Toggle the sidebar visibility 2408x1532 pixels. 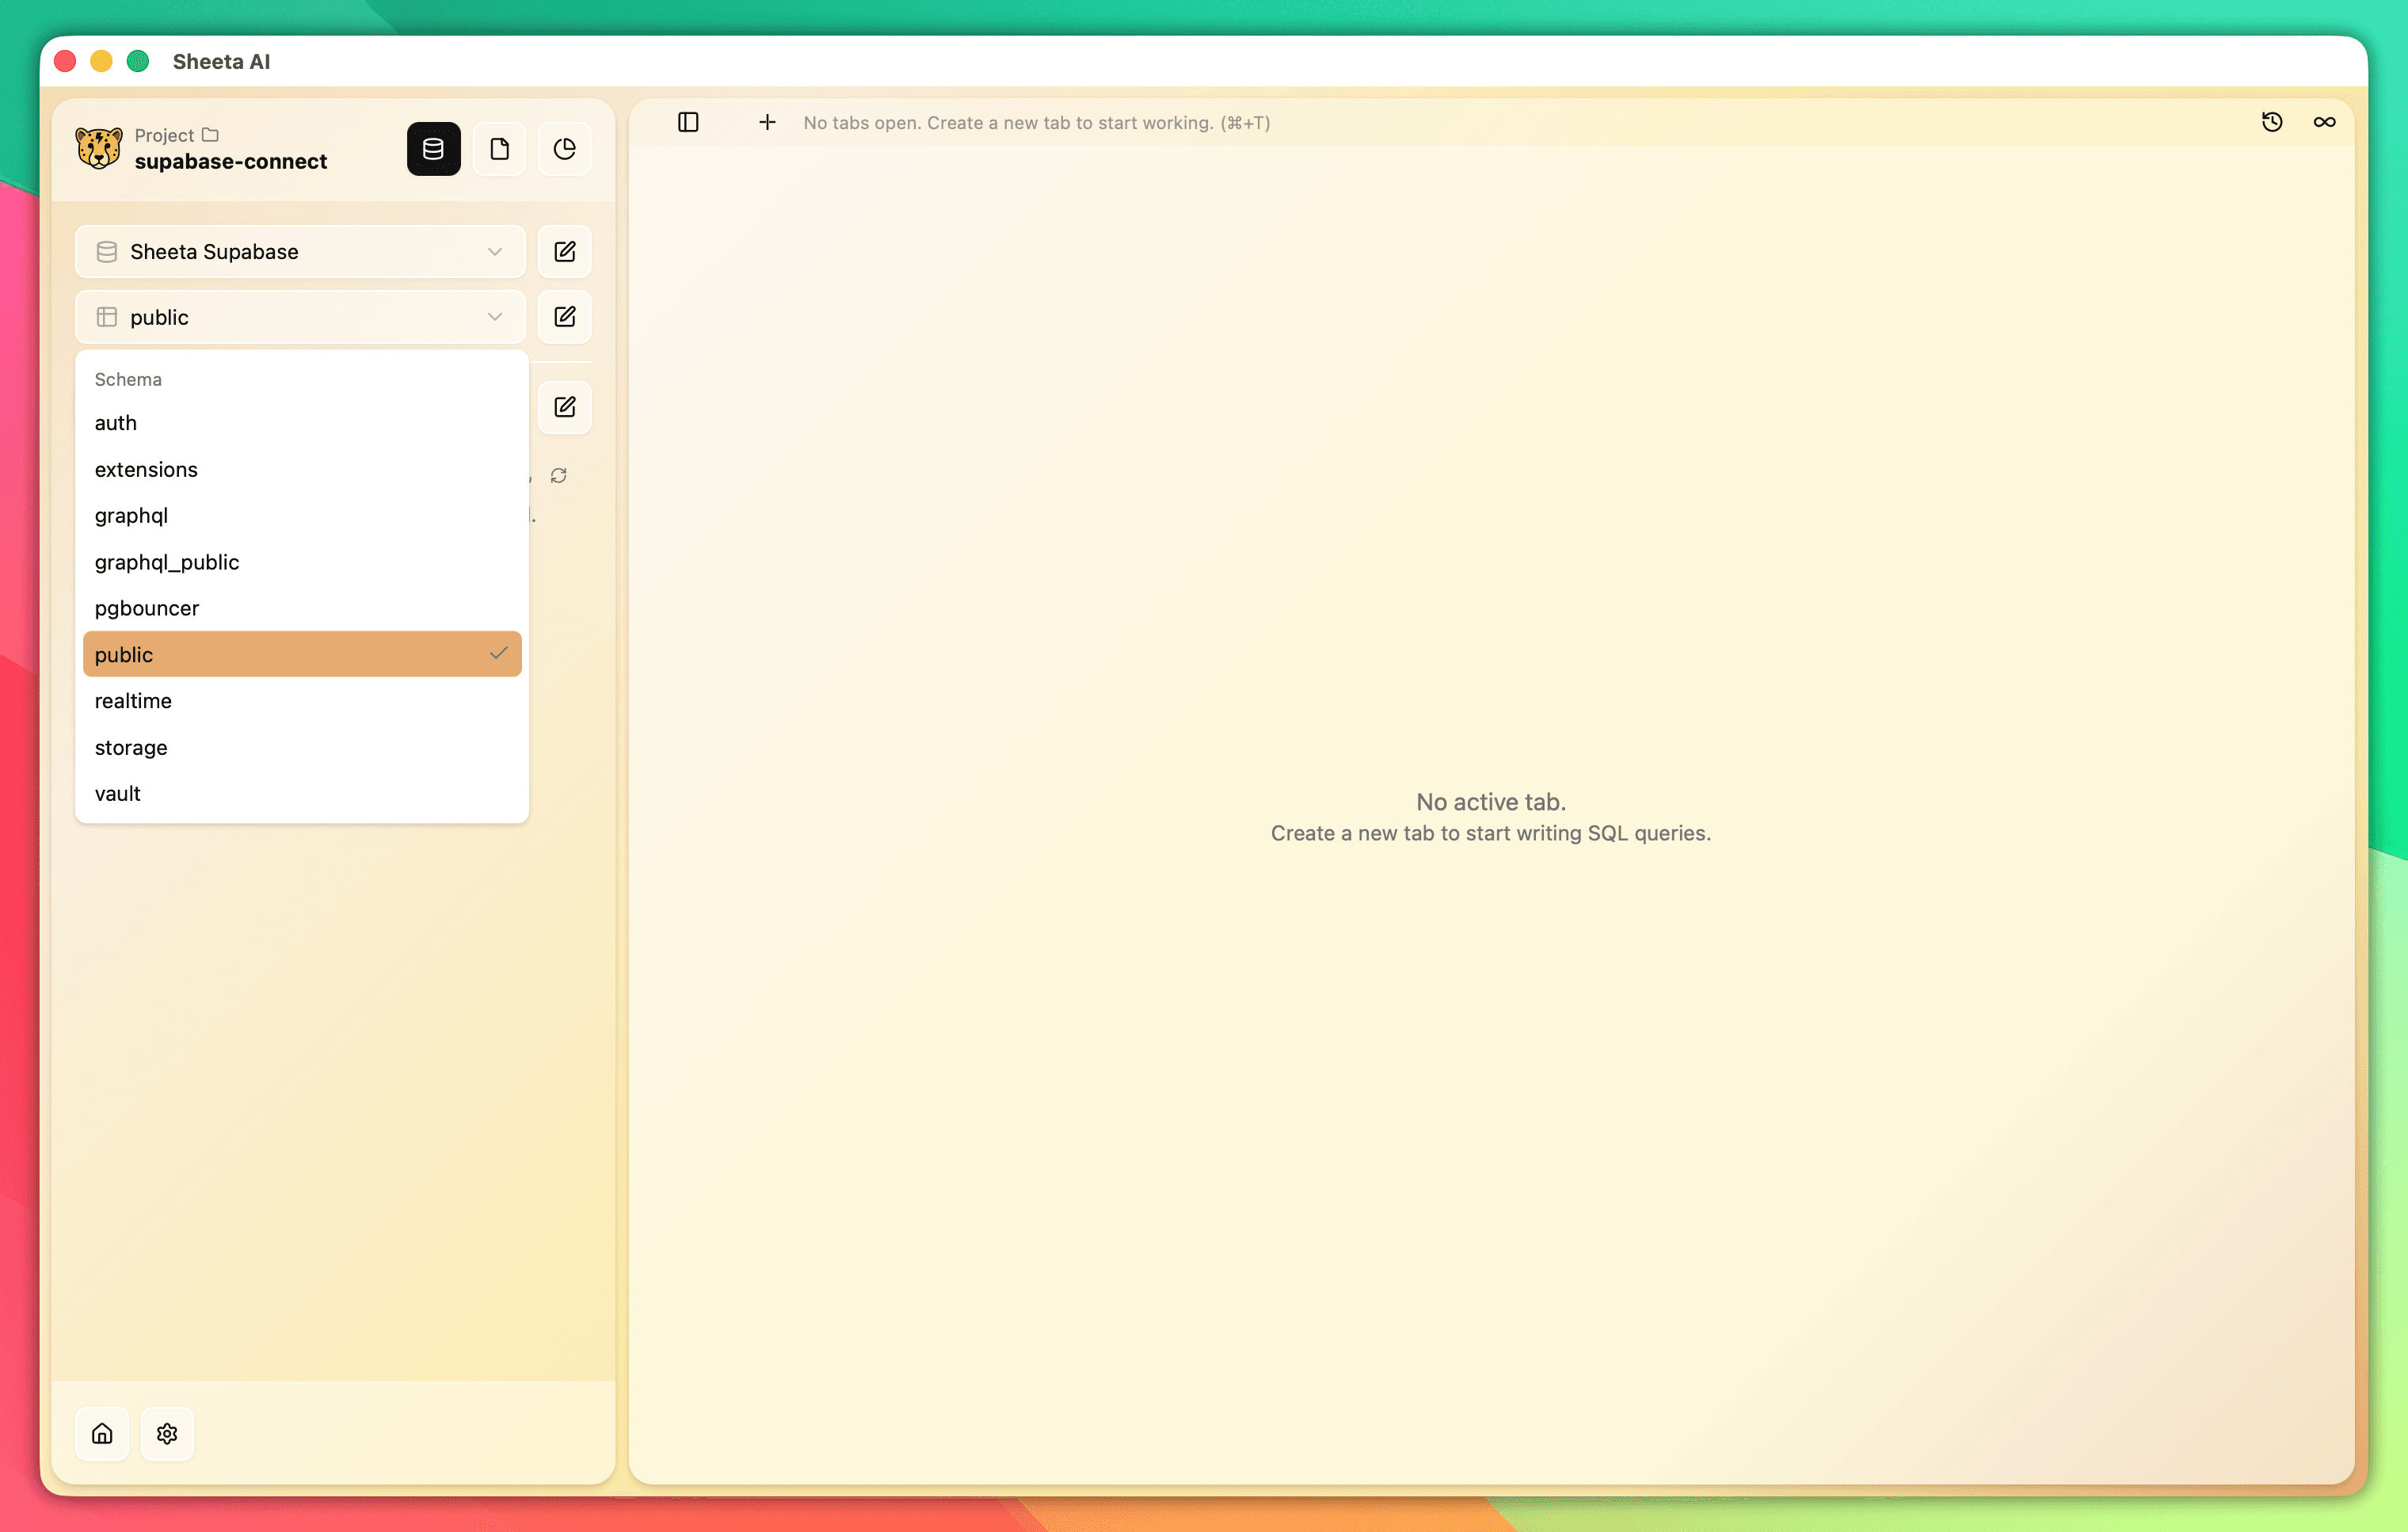(688, 122)
